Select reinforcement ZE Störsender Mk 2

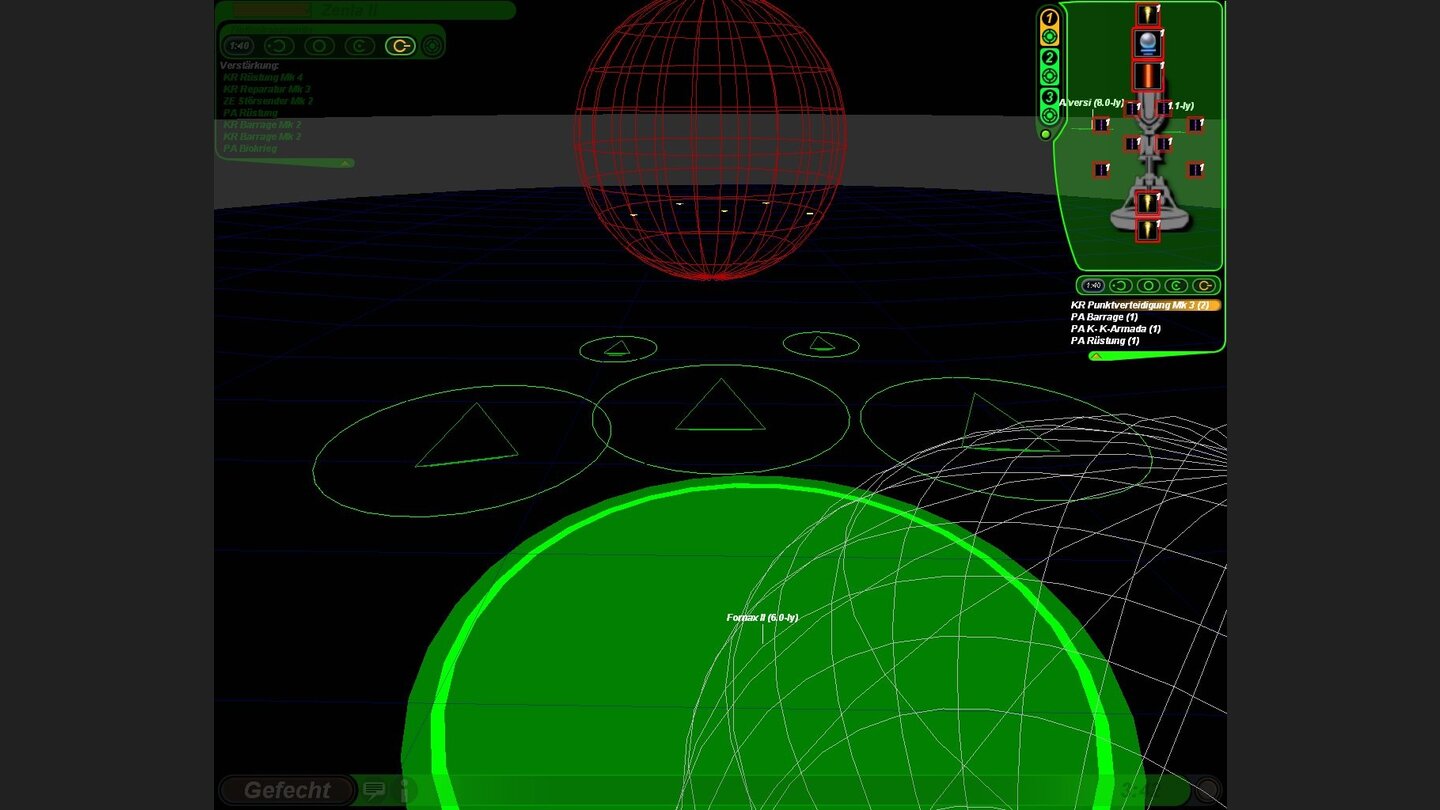(268, 101)
